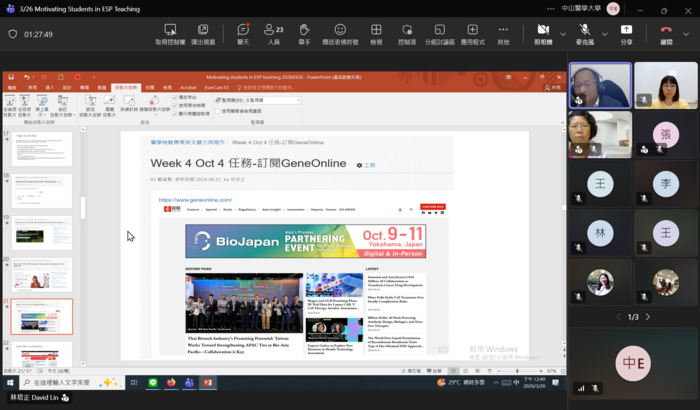Go to next page of participant videos
The width and height of the screenshot is (700, 410).
click(647, 317)
